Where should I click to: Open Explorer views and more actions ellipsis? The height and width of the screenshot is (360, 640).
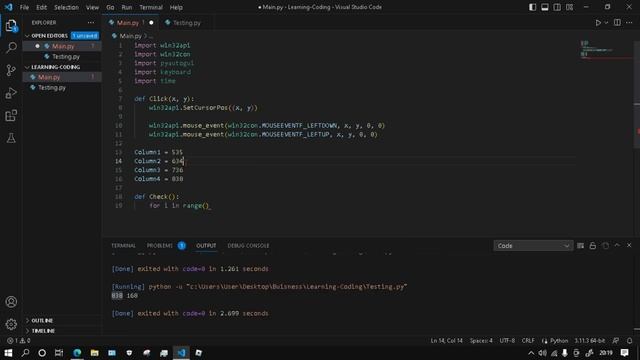[91, 23]
